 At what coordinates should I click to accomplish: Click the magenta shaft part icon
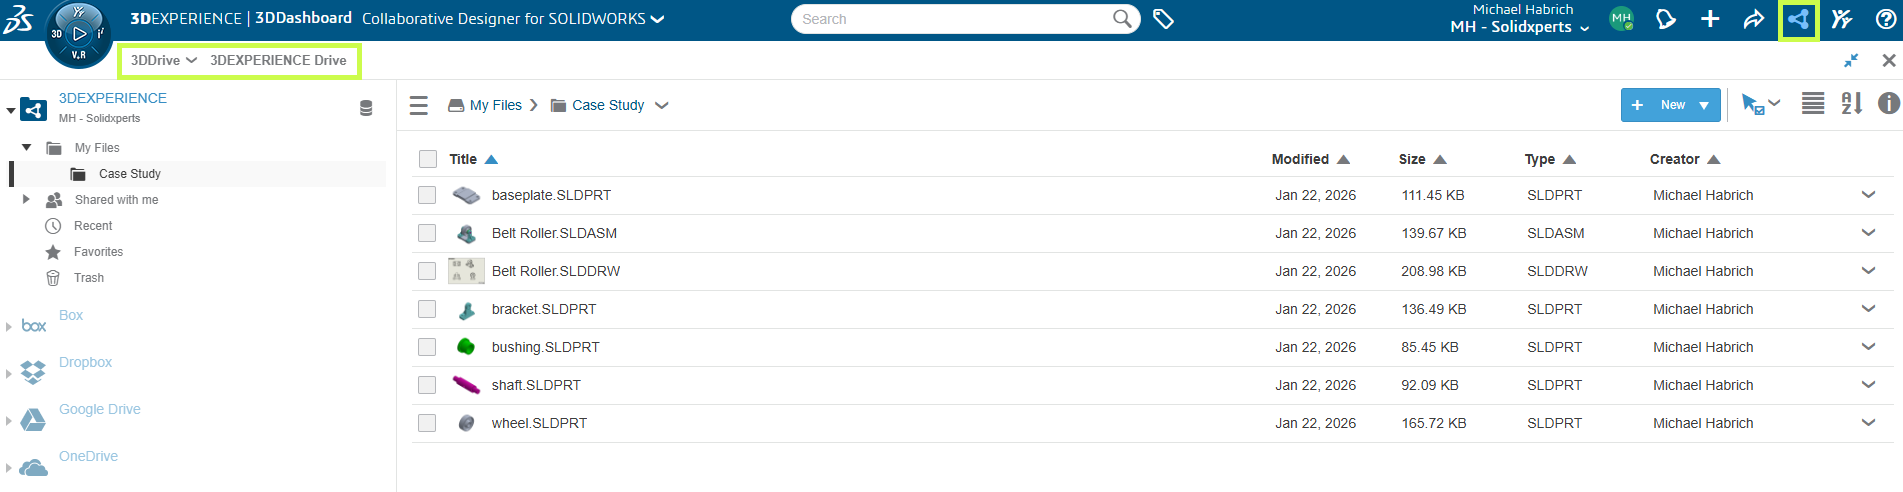[466, 385]
